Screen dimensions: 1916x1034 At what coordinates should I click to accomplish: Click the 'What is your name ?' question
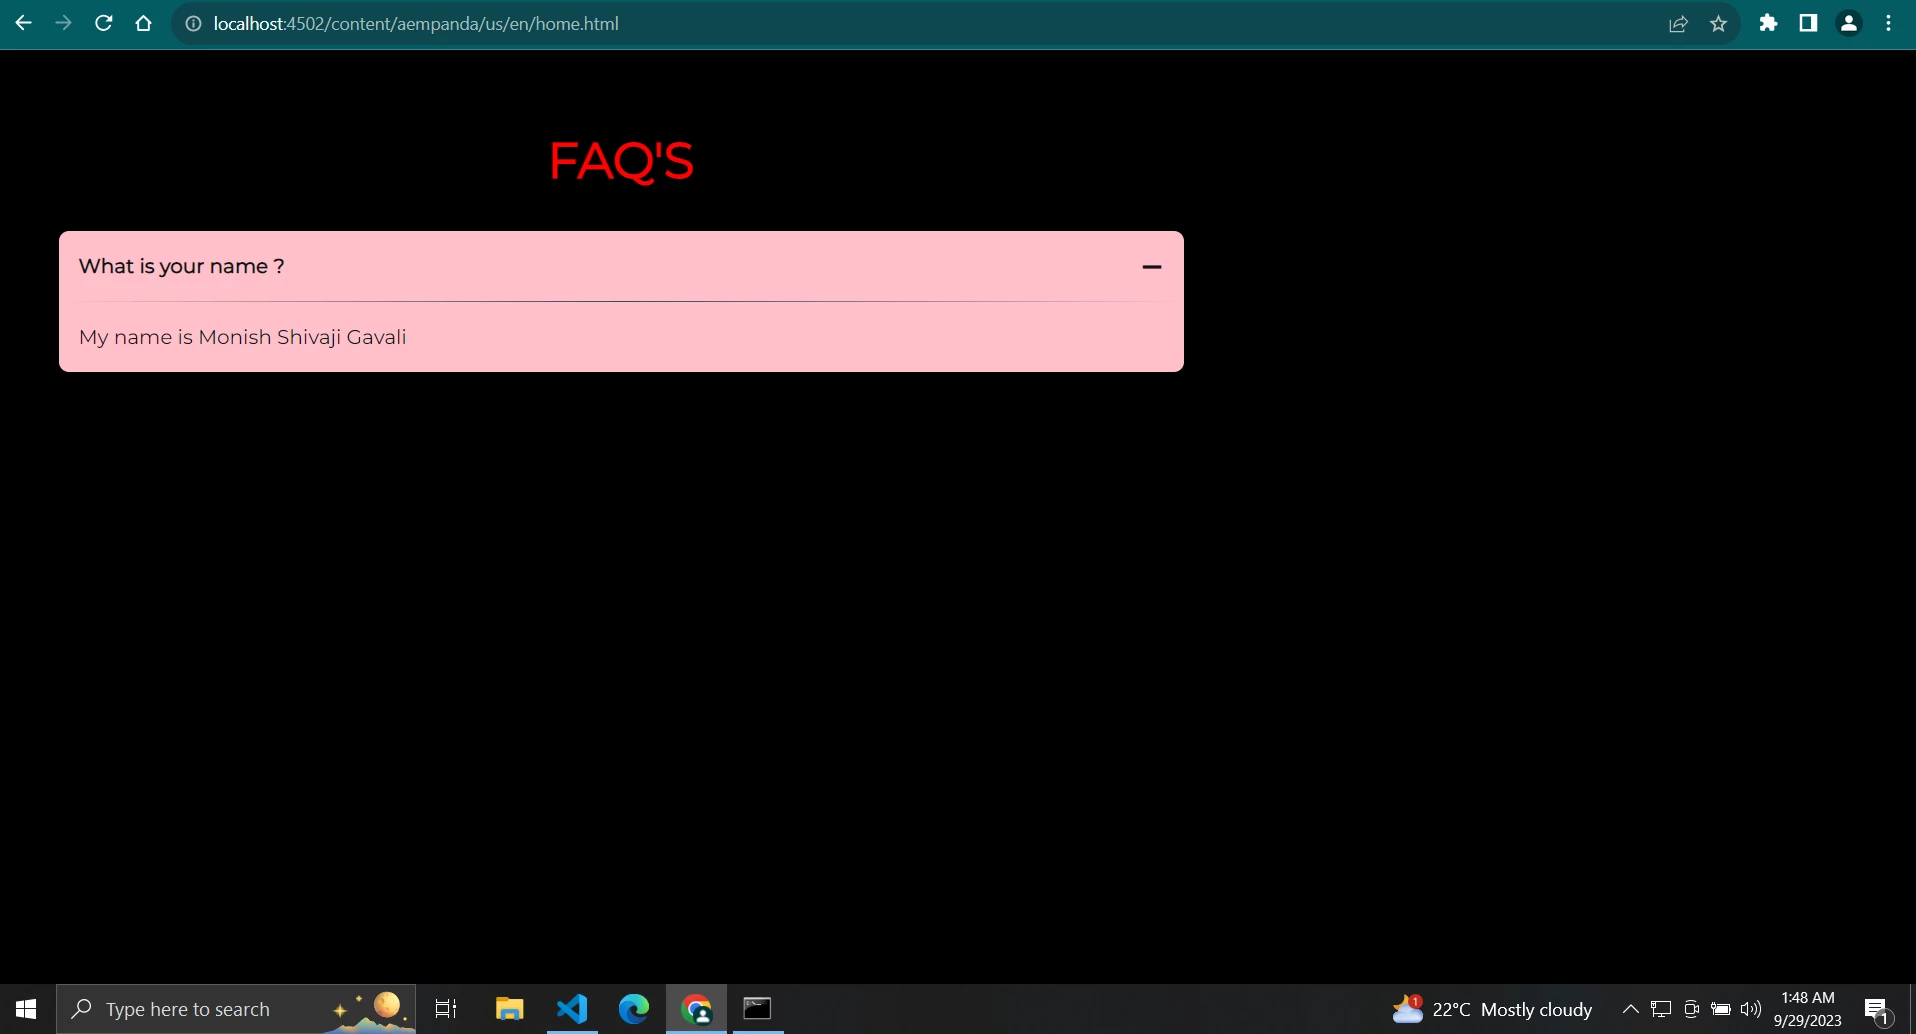coord(181,266)
